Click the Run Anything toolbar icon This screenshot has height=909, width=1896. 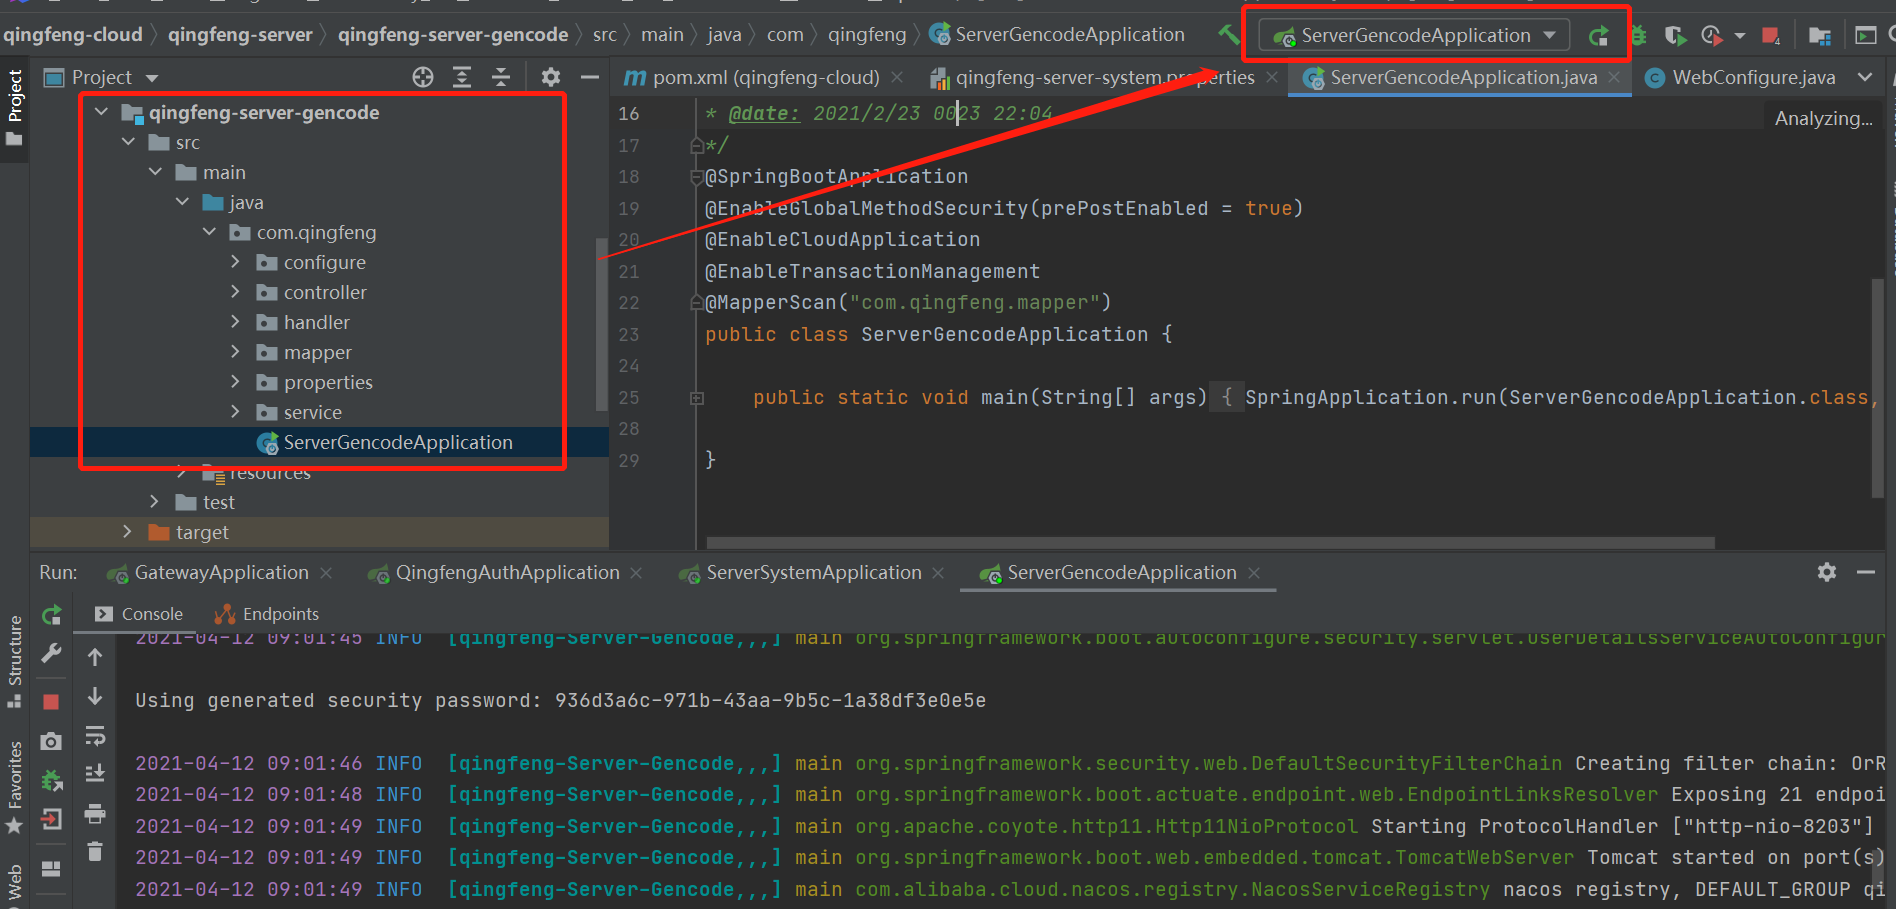click(1866, 36)
